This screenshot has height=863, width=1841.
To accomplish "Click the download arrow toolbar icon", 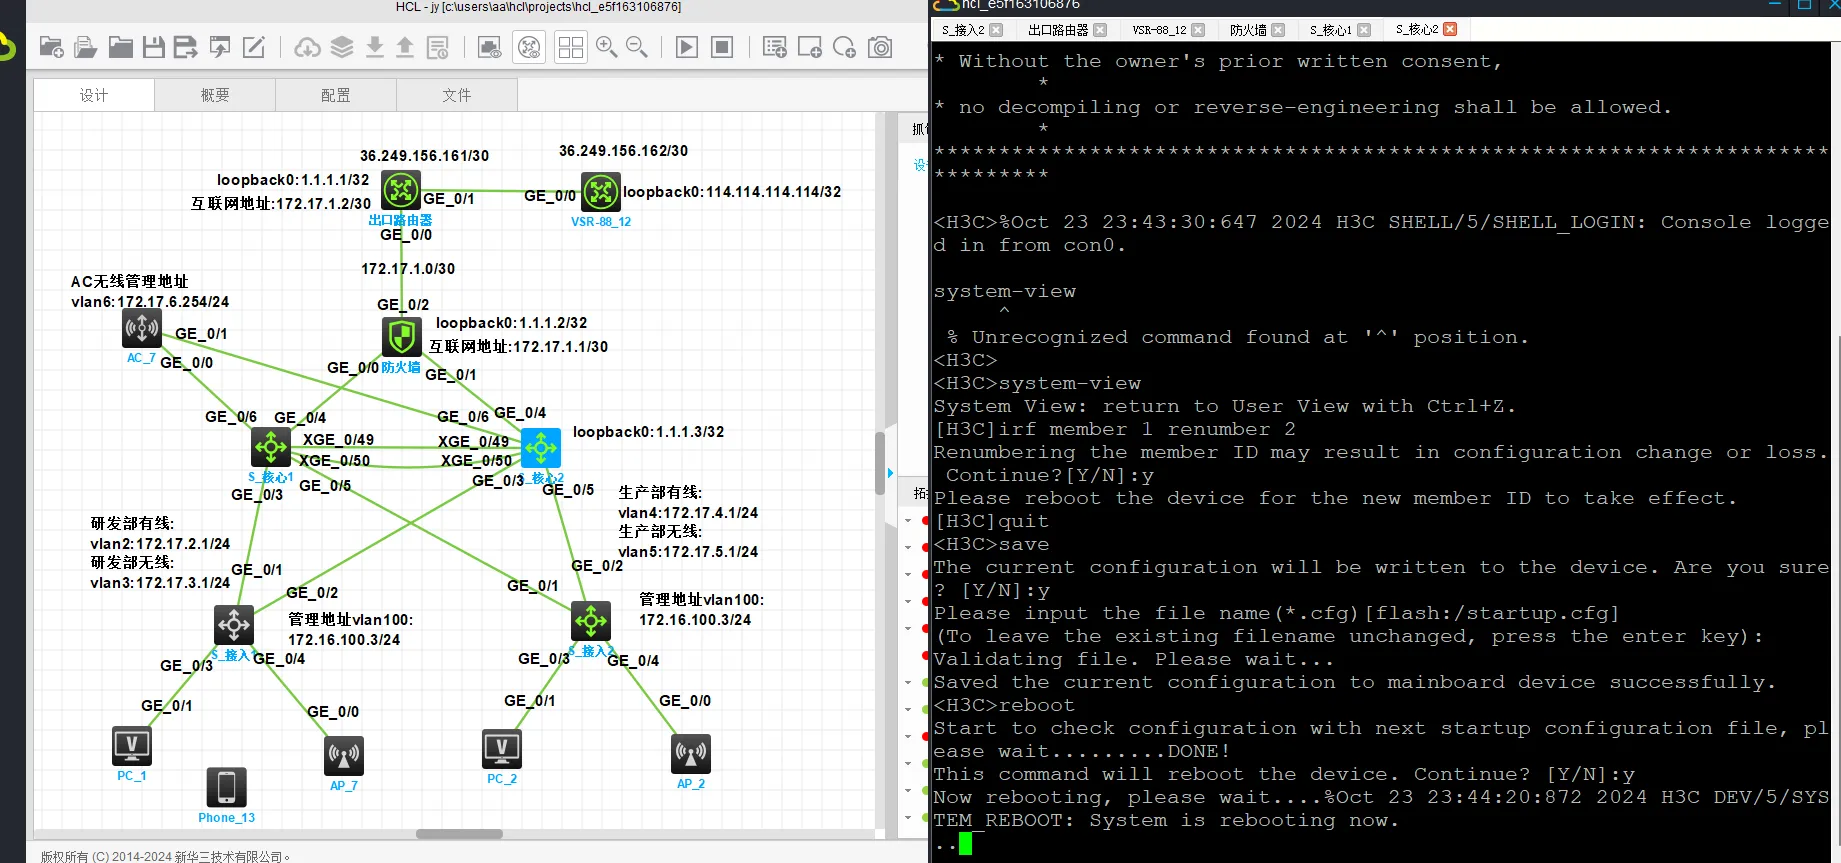I will click(375, 47).
